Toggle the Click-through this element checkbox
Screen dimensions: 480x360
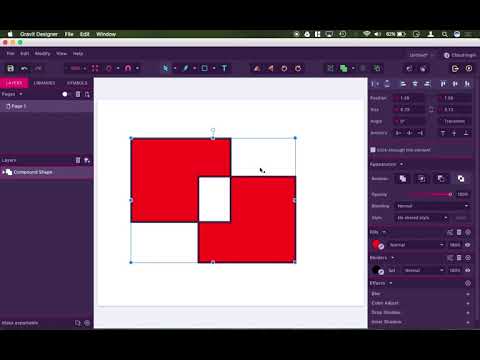(x=373, y=150)
